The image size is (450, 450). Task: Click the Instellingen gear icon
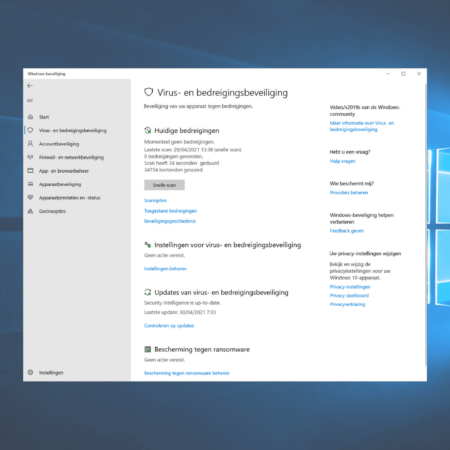30,372
